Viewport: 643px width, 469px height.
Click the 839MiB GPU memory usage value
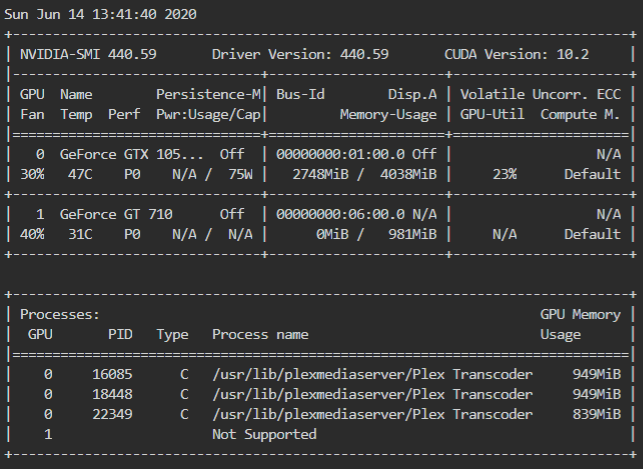point(597,415)
